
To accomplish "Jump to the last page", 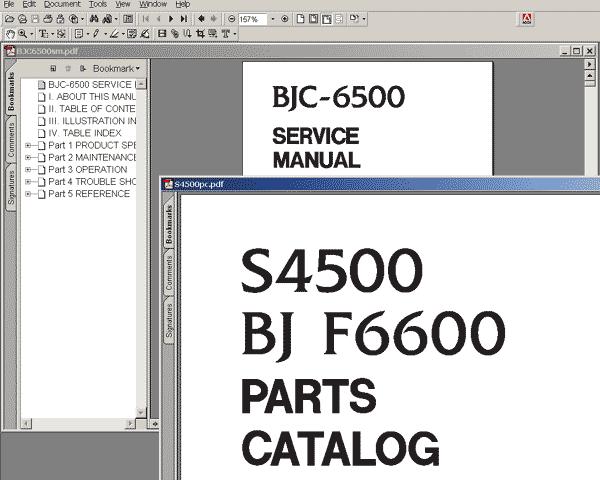I will [184, 19].
